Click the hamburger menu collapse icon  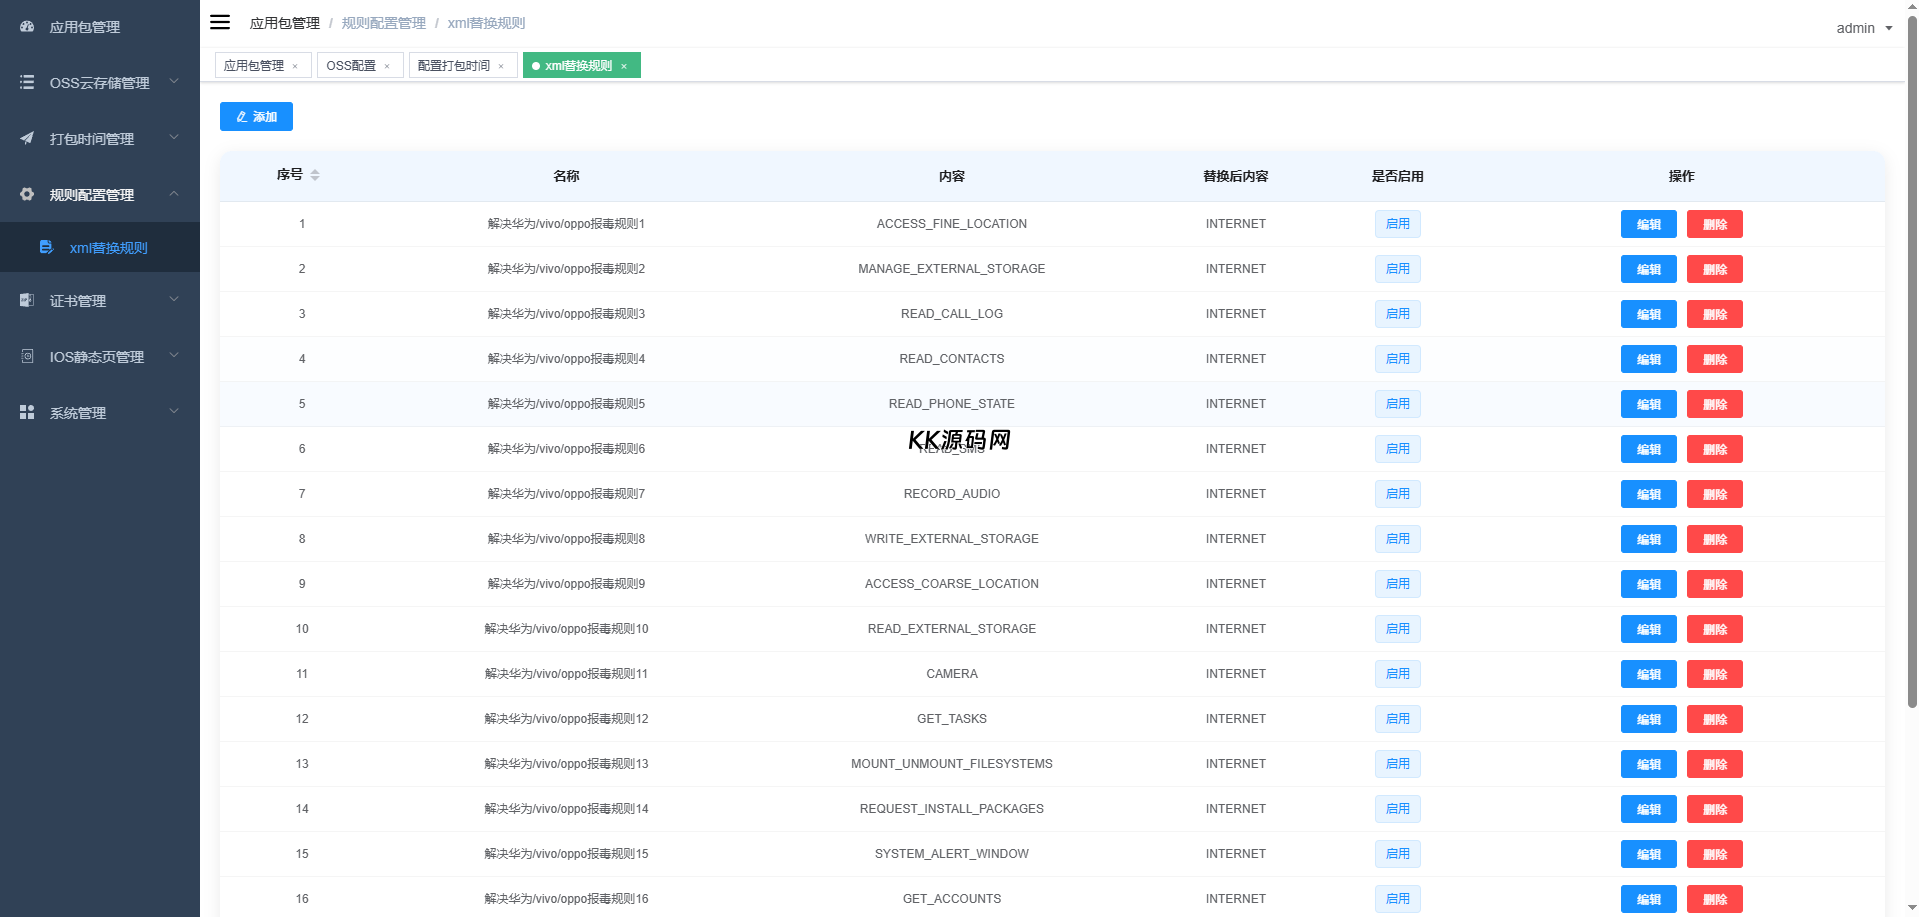point(220,22)
